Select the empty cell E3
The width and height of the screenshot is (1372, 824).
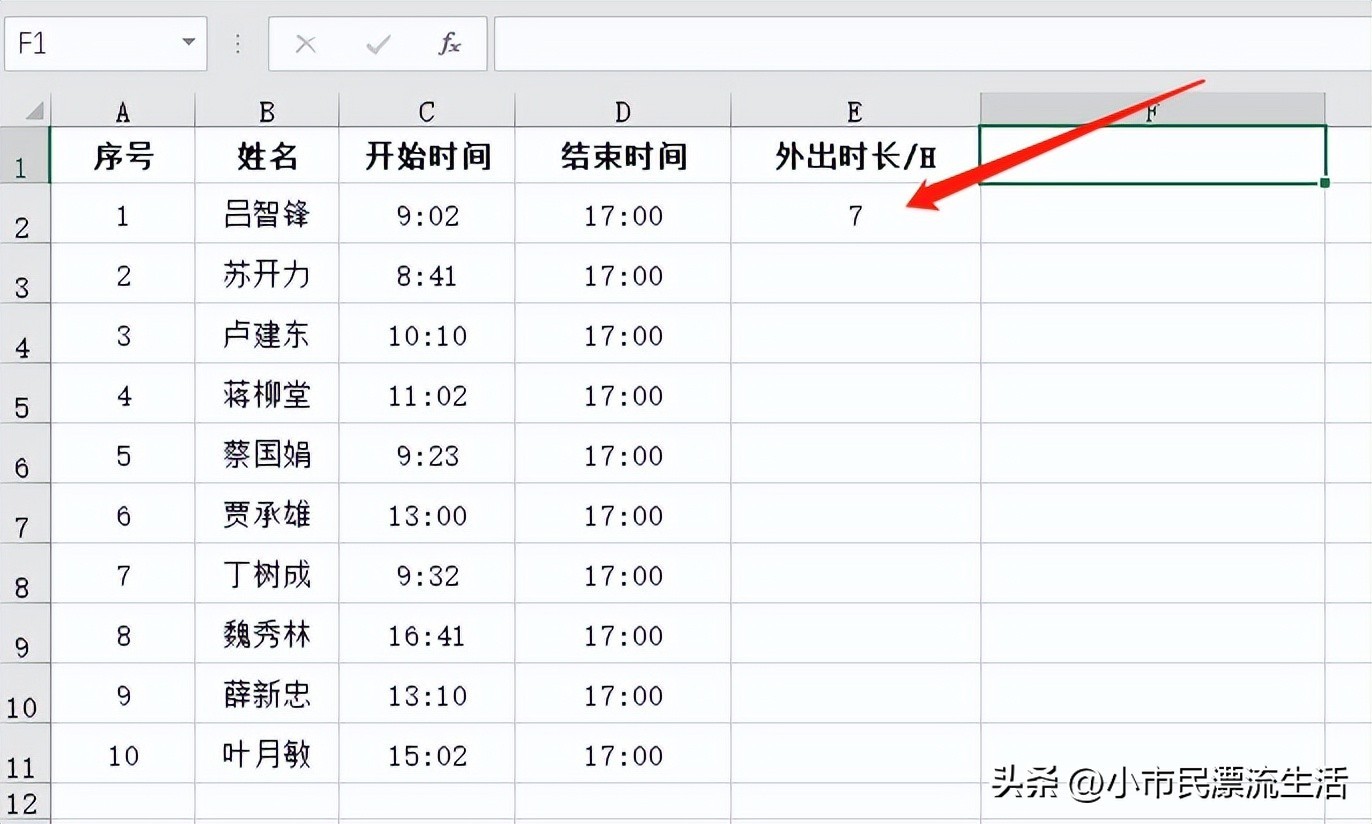855,275
